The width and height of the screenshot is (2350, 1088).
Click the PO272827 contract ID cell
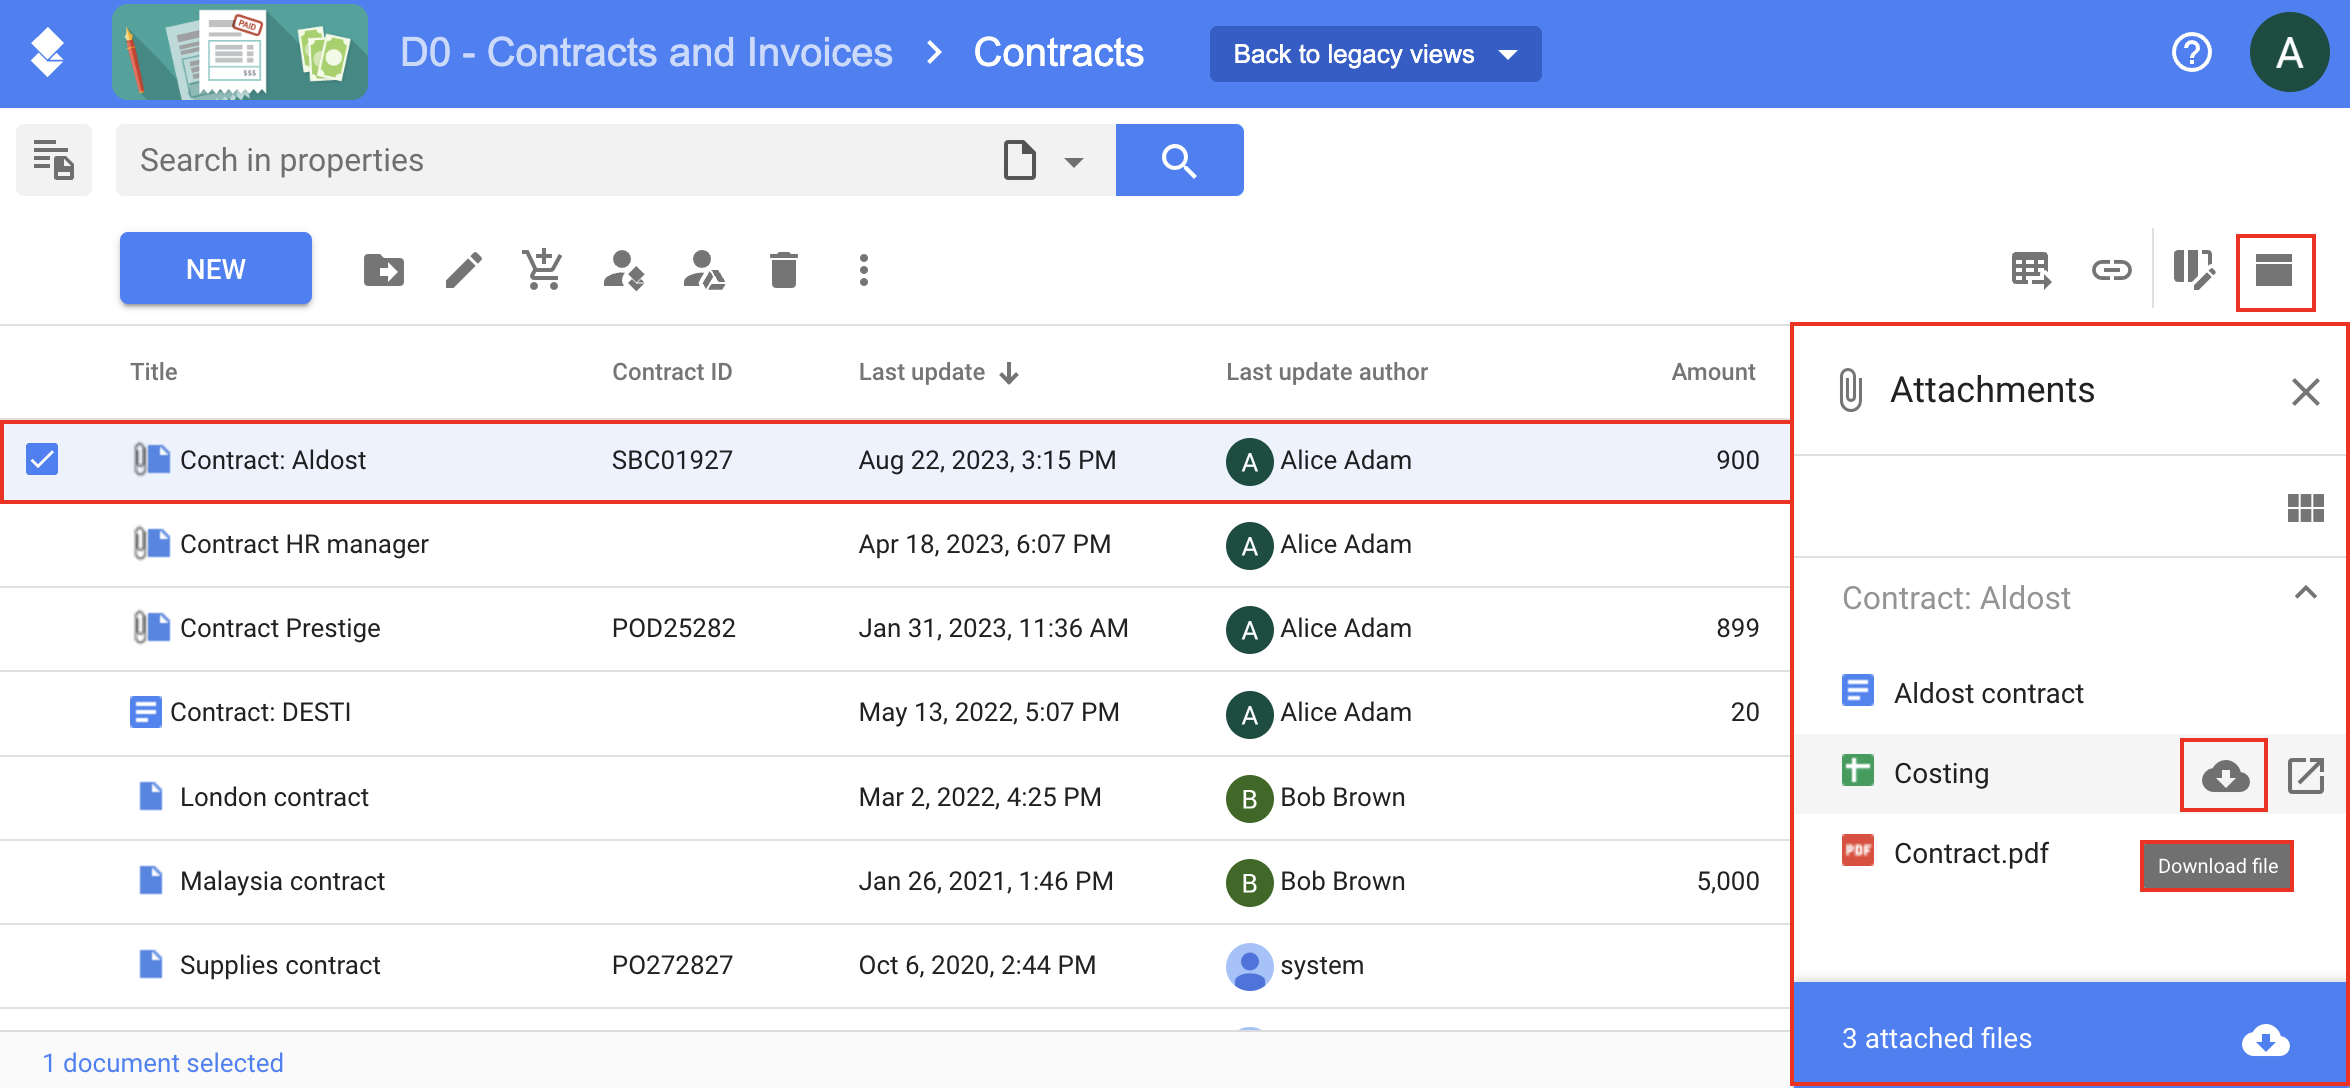(x=672, y=965)
